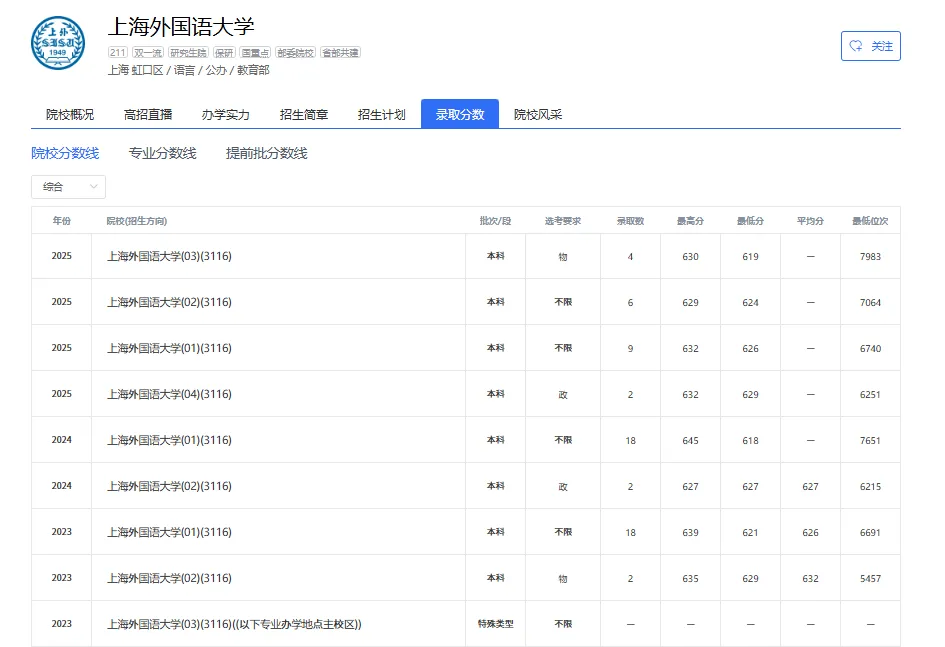Click row 2024 上海外国语大学(02)(3116)
The width and height of the screenshot is (945, 647).
(466, 486)
